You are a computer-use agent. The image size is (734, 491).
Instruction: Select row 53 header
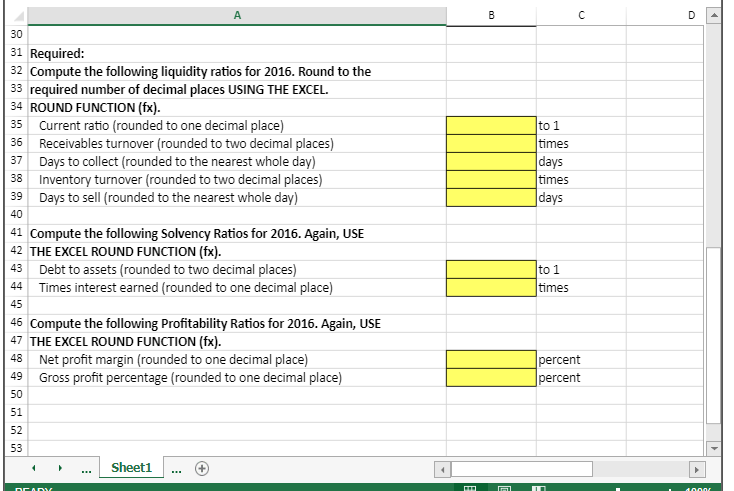point(16,448)
